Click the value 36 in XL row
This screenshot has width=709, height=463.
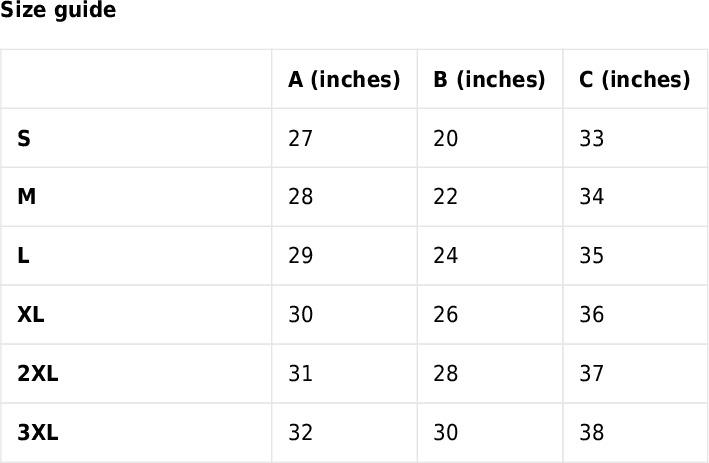(x=591, y=314)
